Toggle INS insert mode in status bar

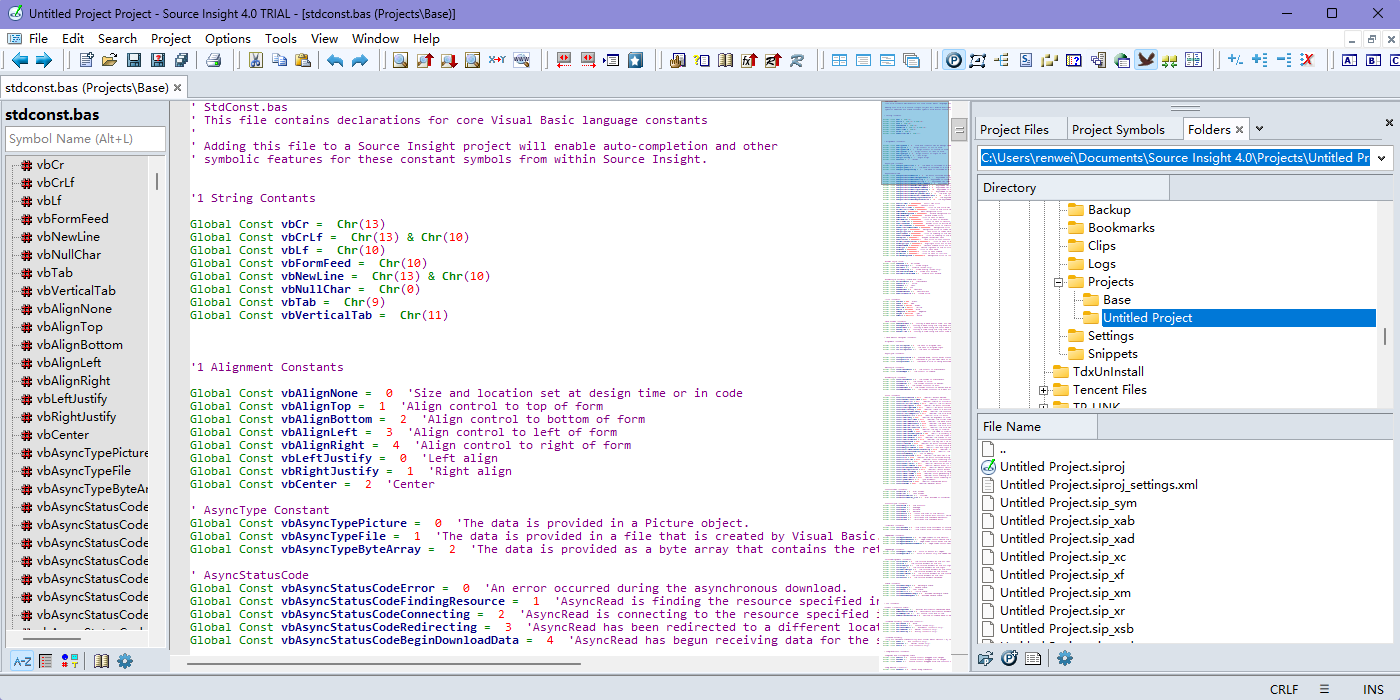click(x=1373, y=690)
